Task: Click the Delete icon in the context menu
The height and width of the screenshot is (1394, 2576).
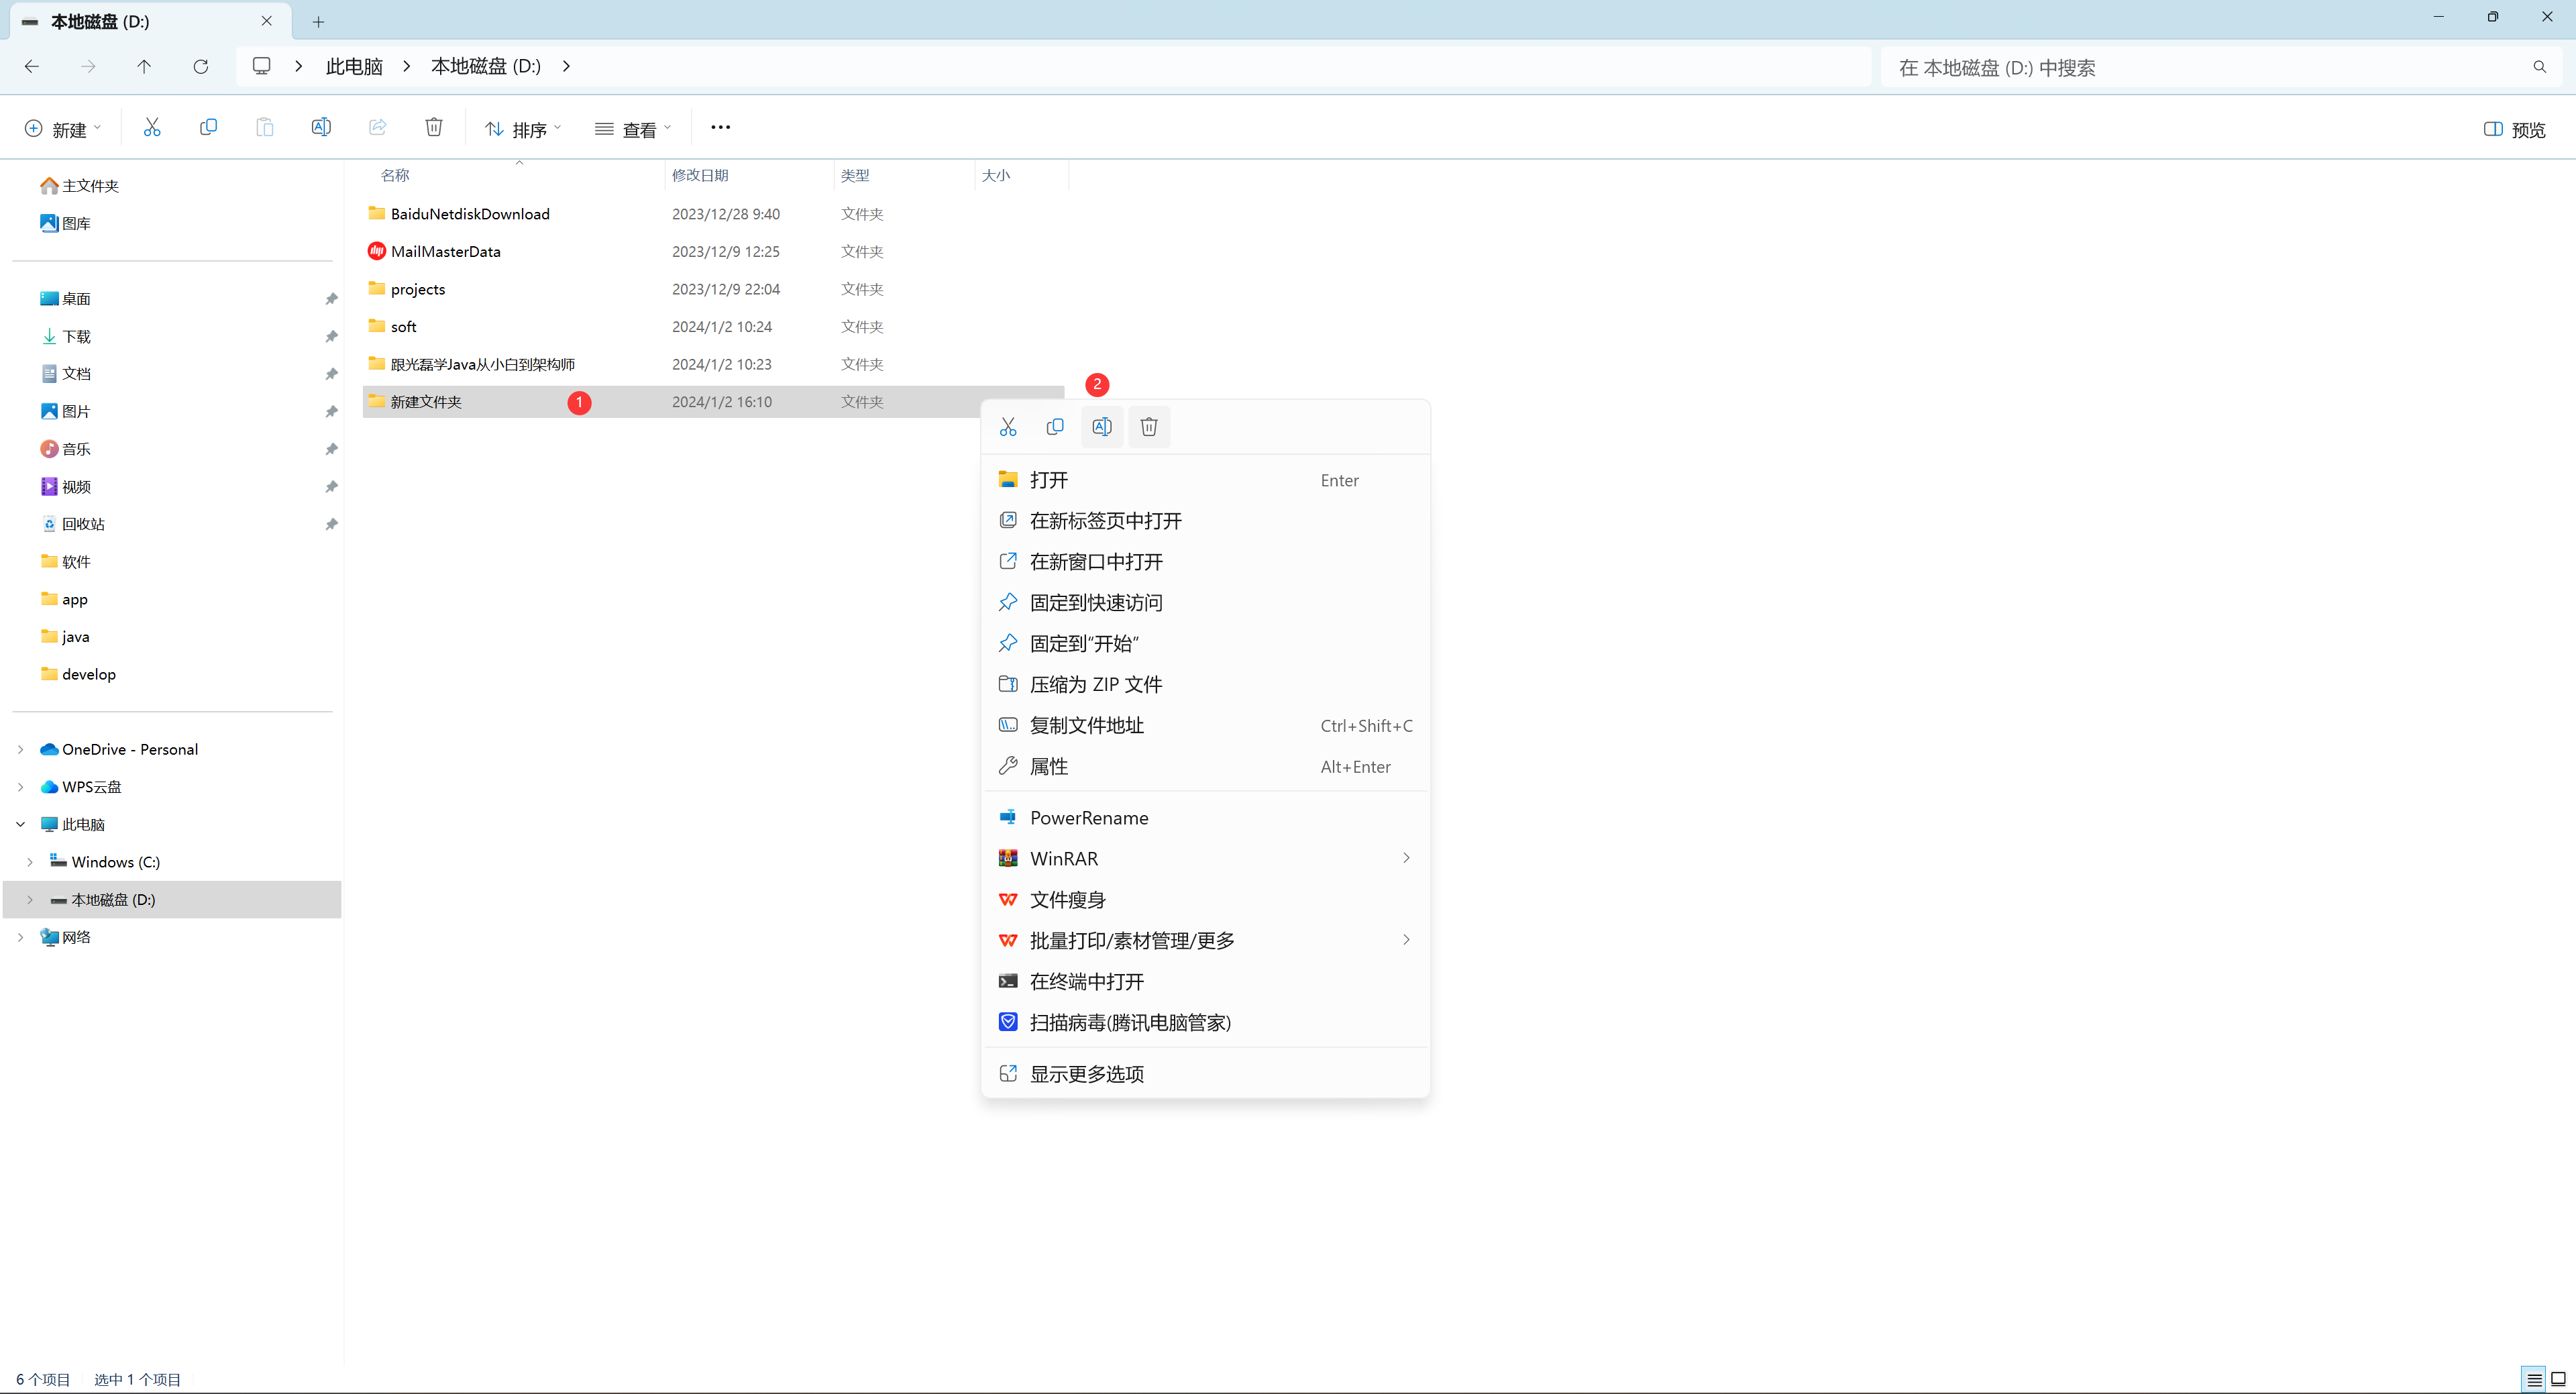Action: pos(1149,427)
